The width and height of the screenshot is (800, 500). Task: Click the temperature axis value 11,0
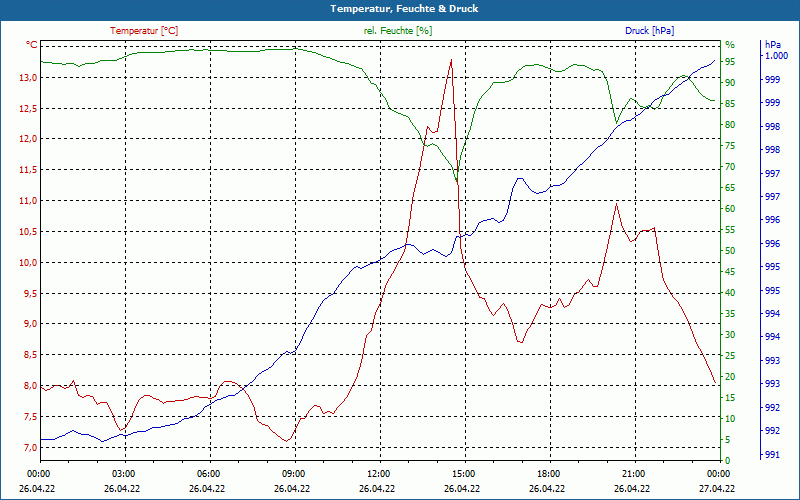(29, 201)
